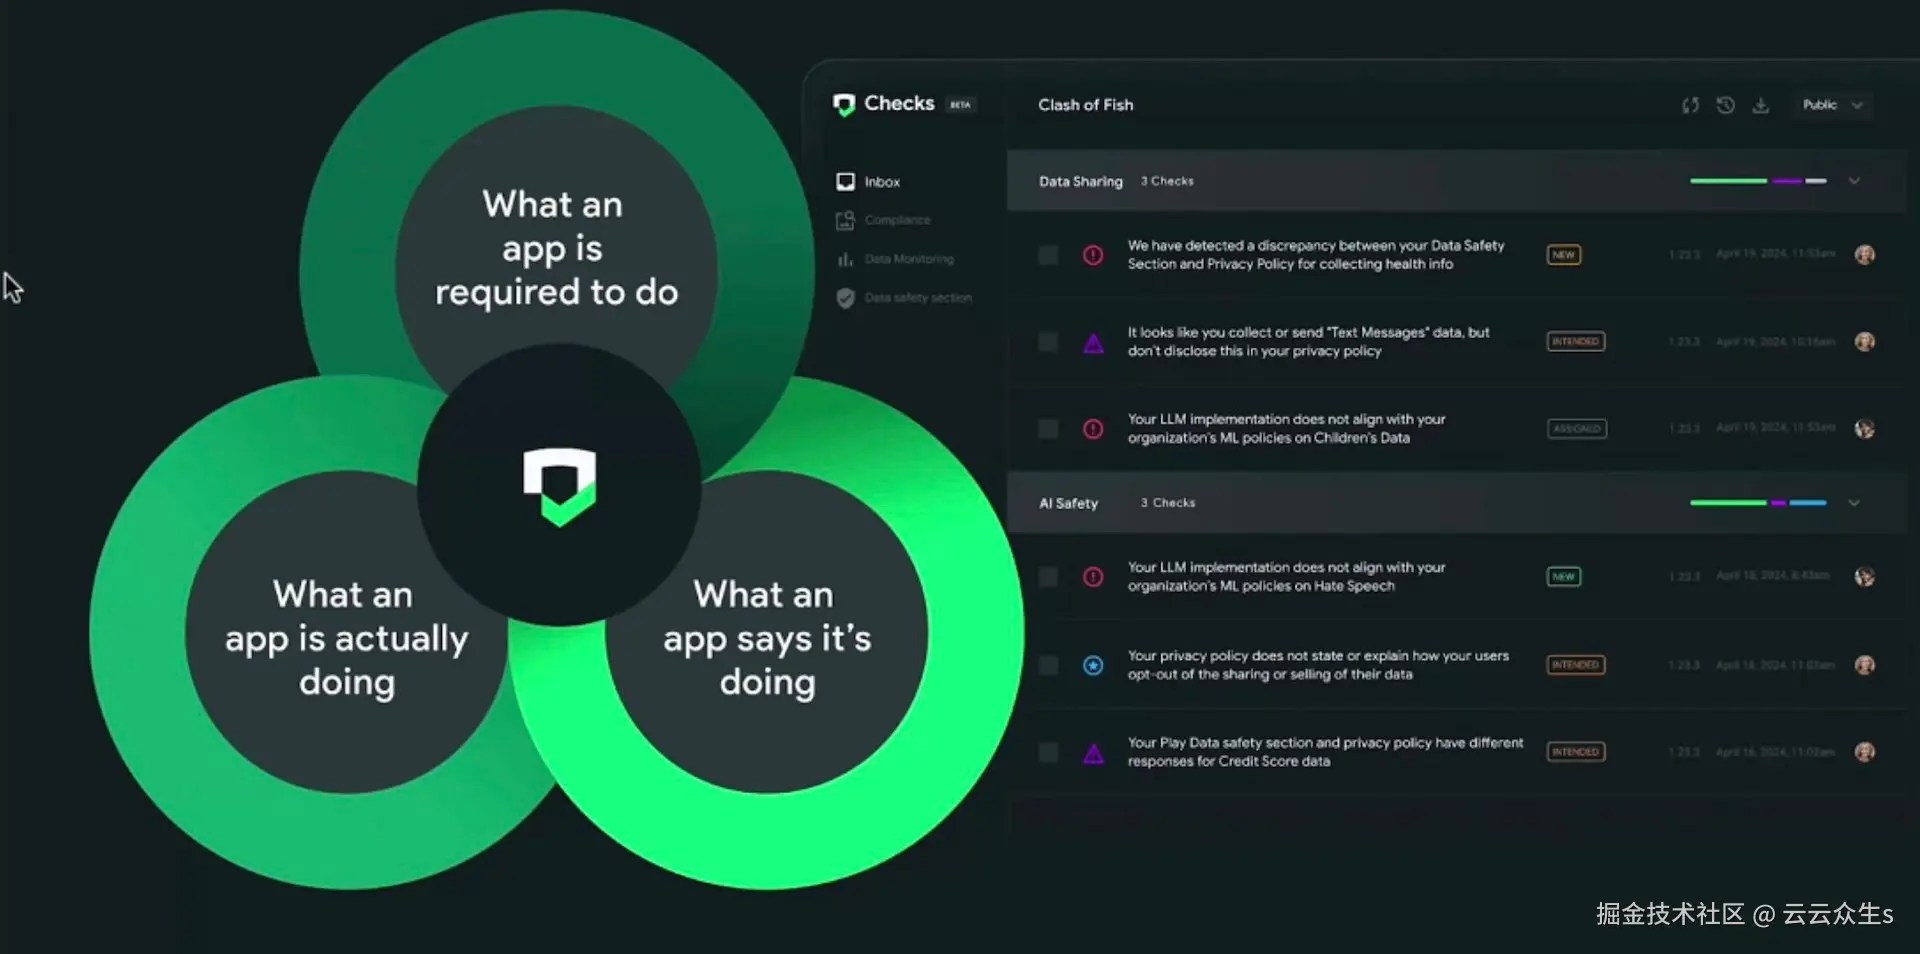Image resolution: width=1920 pixels, height=954 pixels.
Task: Select the Data safety section shield icon
Action: (845, 298)
